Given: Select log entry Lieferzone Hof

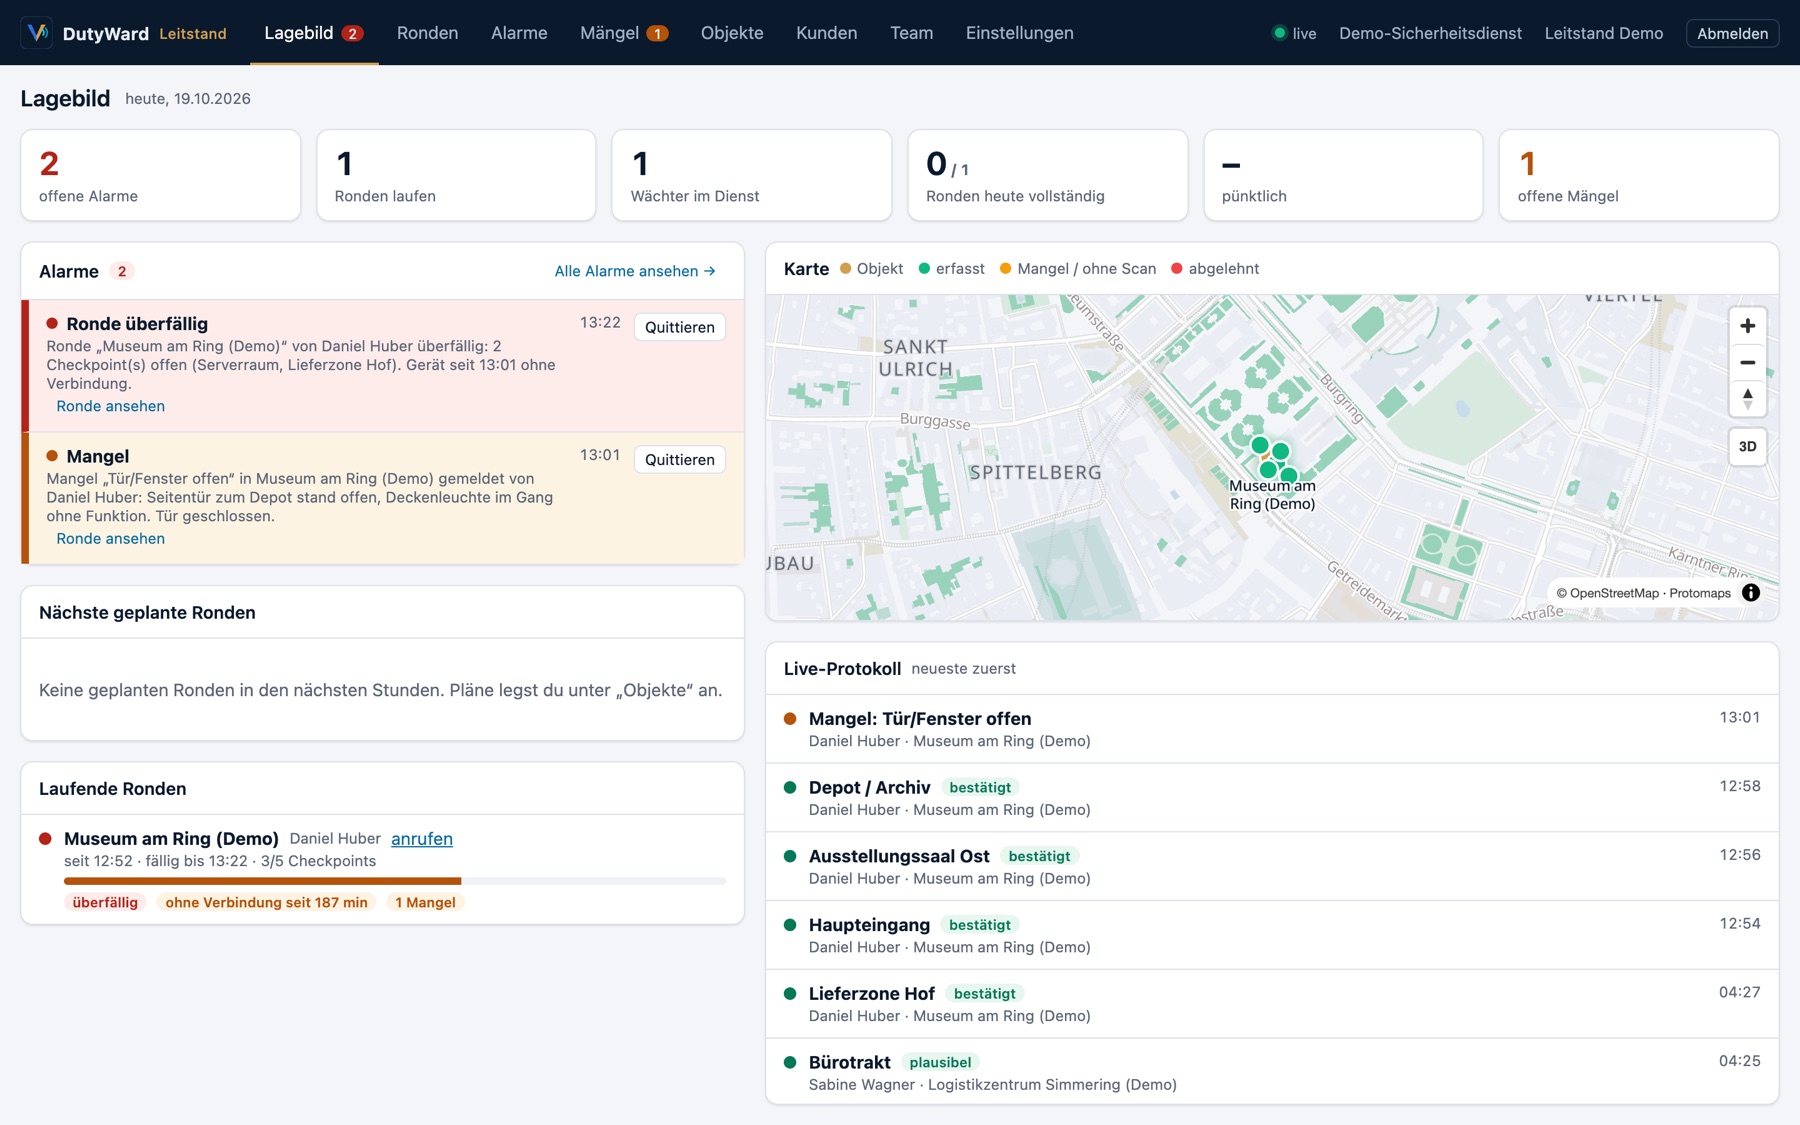Looking at the screenshot, I should pos(1272,1004).
